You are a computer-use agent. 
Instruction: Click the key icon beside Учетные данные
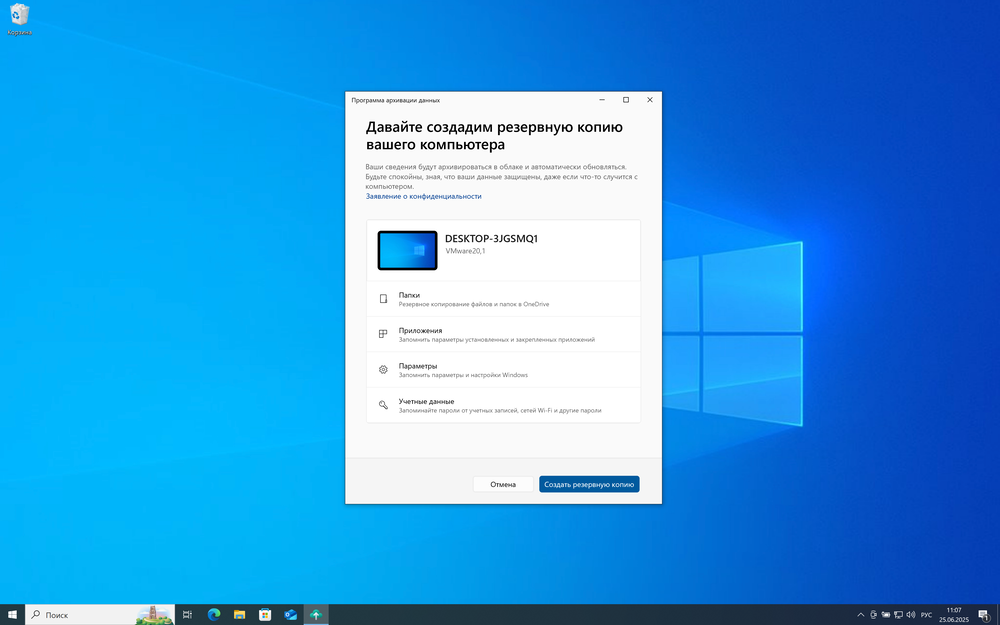pos(383,405)
